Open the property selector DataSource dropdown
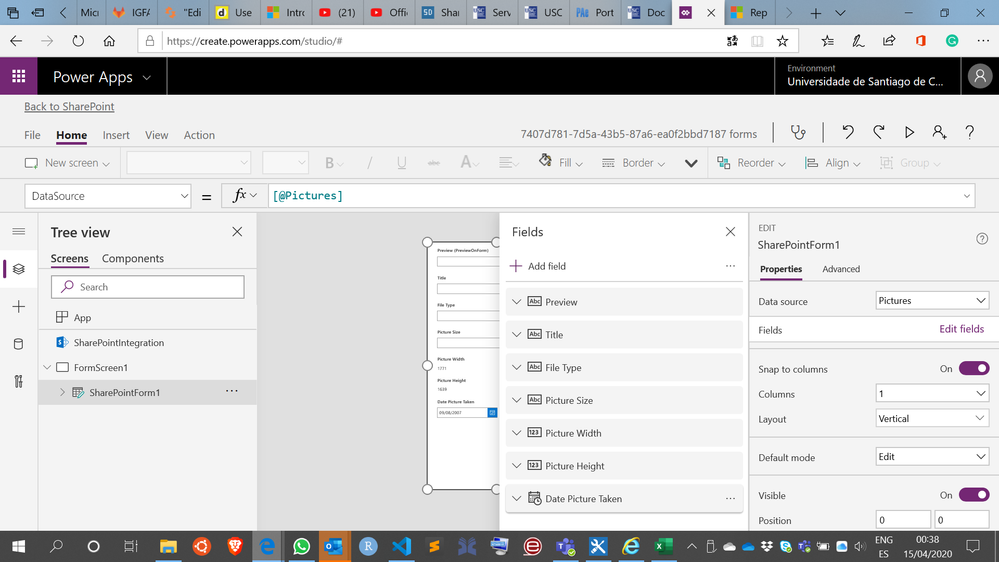The height and width of the screenshot is (562, 999). (108, 196)
